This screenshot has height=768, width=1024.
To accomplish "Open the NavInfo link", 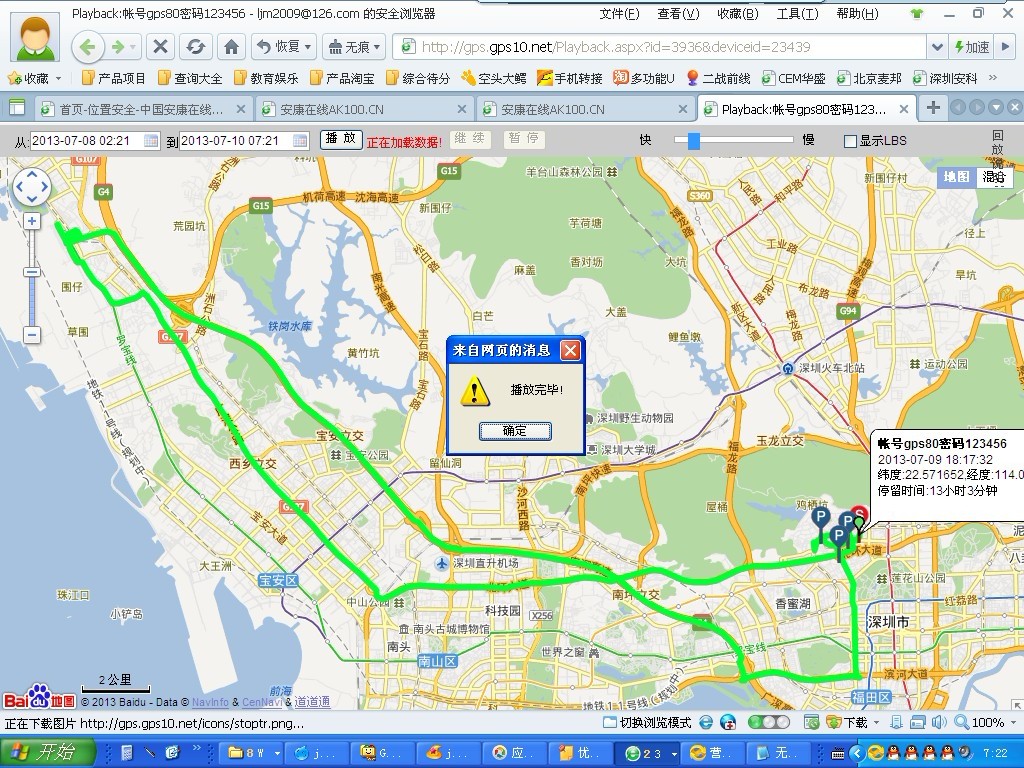I will 210,702.
